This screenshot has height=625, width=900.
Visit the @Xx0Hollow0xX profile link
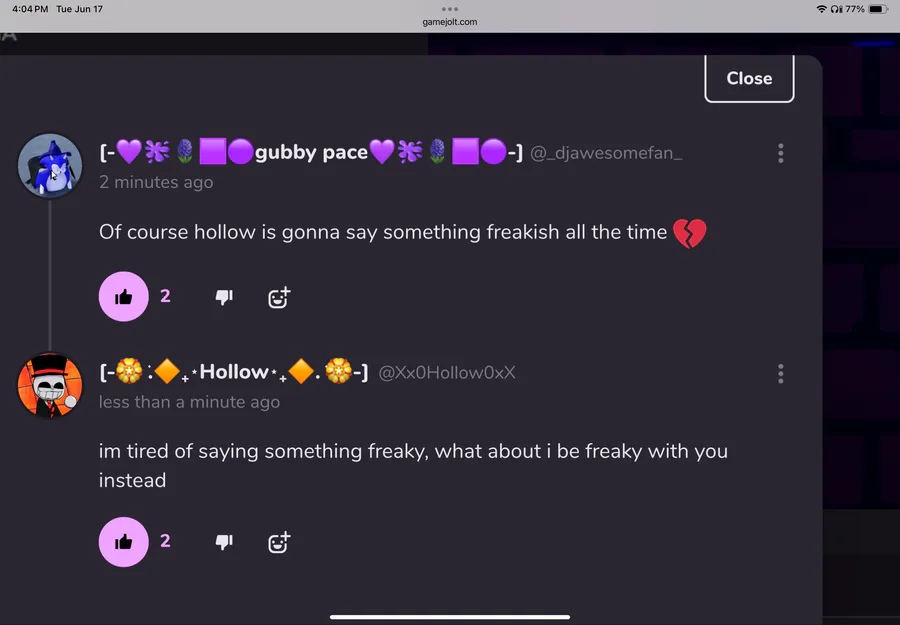(447, 373)
